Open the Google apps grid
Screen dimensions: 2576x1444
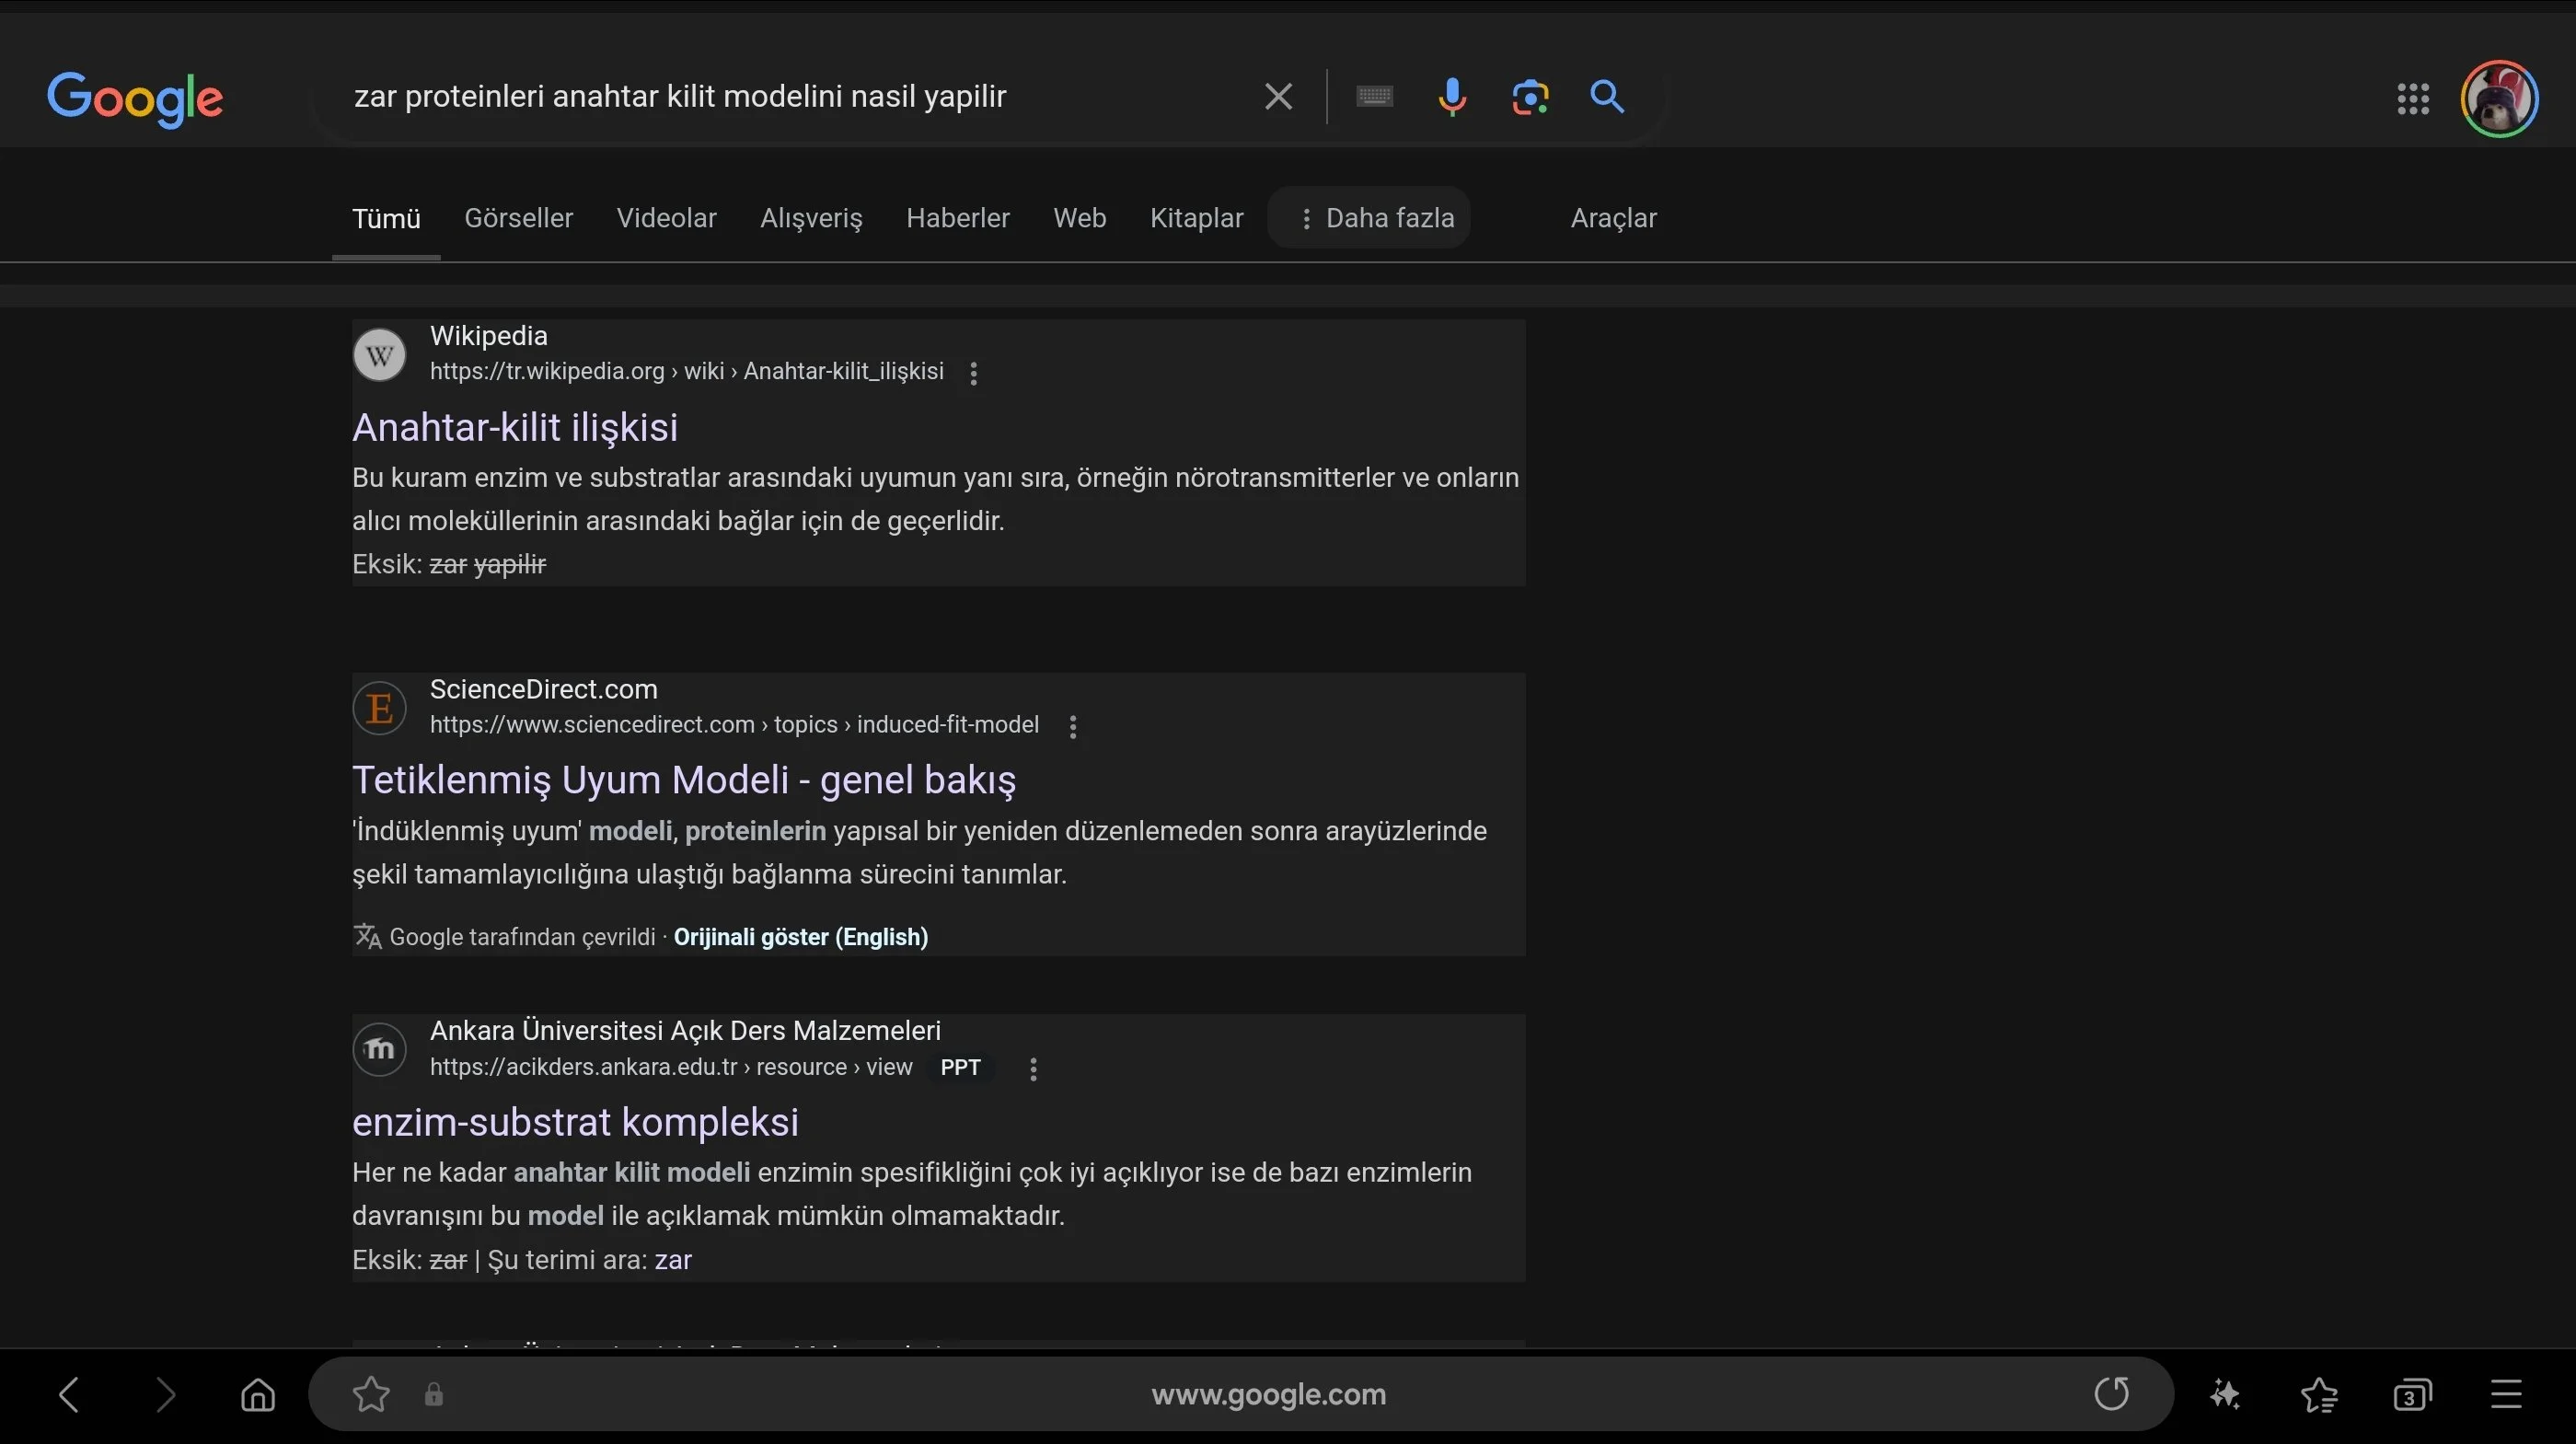(2413, 98)
